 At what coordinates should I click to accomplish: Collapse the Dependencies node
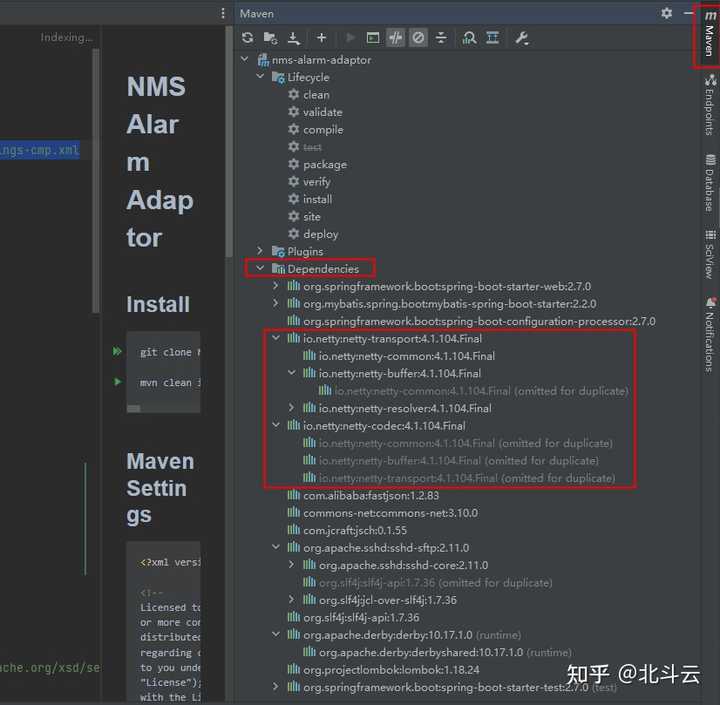pyautogui.click(x=260, y=268)
